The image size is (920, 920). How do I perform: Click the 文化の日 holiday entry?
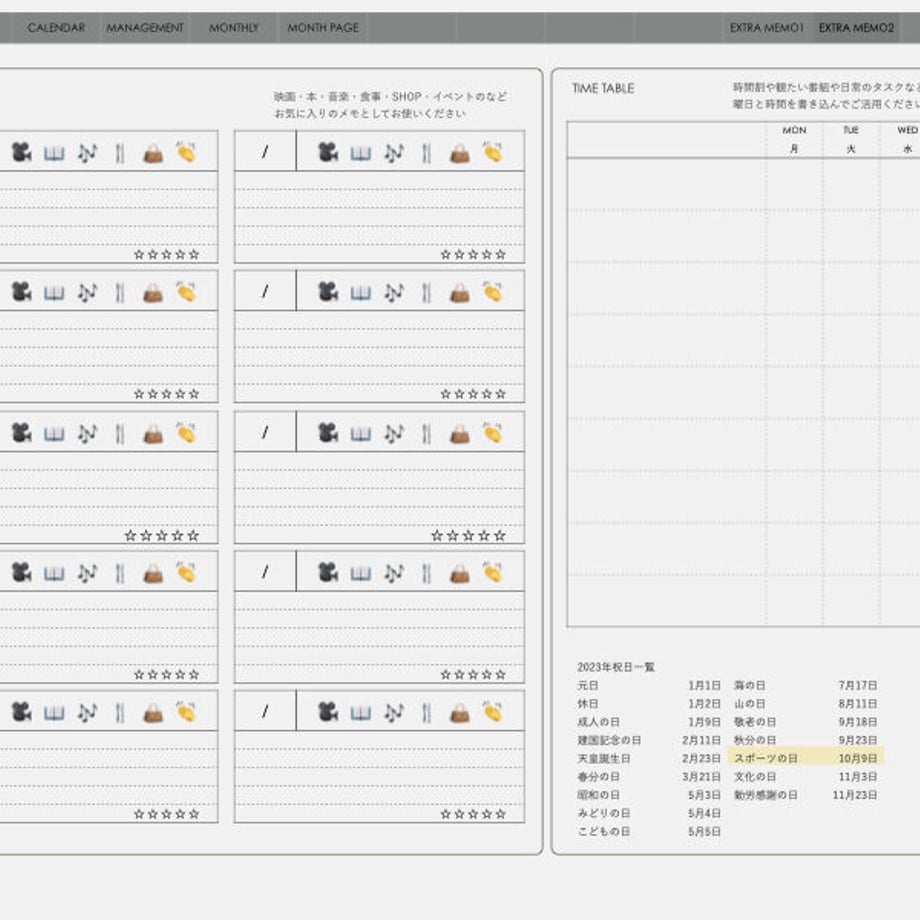[x=755, y=777]
